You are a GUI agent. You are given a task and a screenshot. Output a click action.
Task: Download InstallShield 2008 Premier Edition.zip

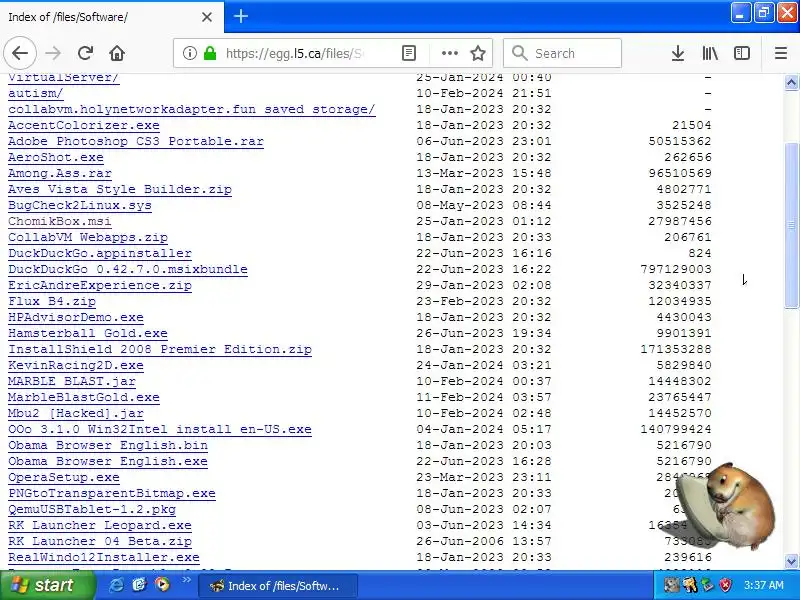point(160,349)
